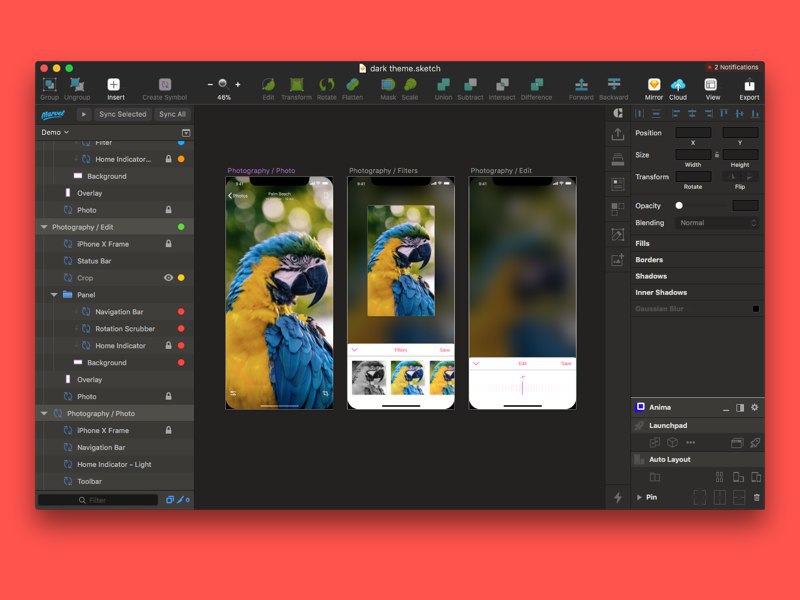Apply the Difference boolean operation
This screenshot has width=800, height=600.
coord(536,84)
